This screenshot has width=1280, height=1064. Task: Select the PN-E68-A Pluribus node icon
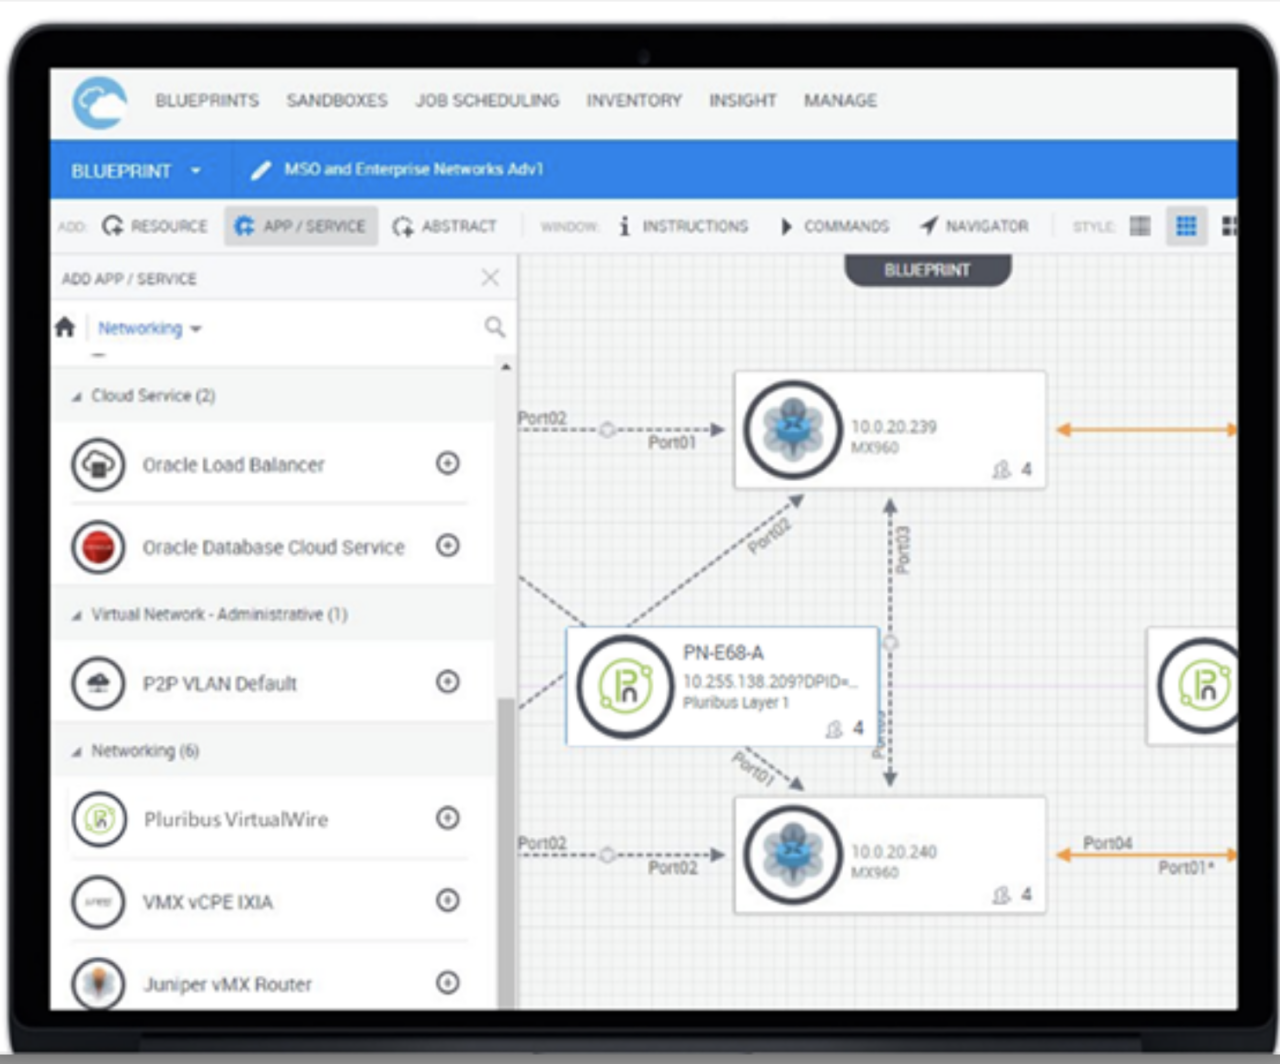click(625, 686)
